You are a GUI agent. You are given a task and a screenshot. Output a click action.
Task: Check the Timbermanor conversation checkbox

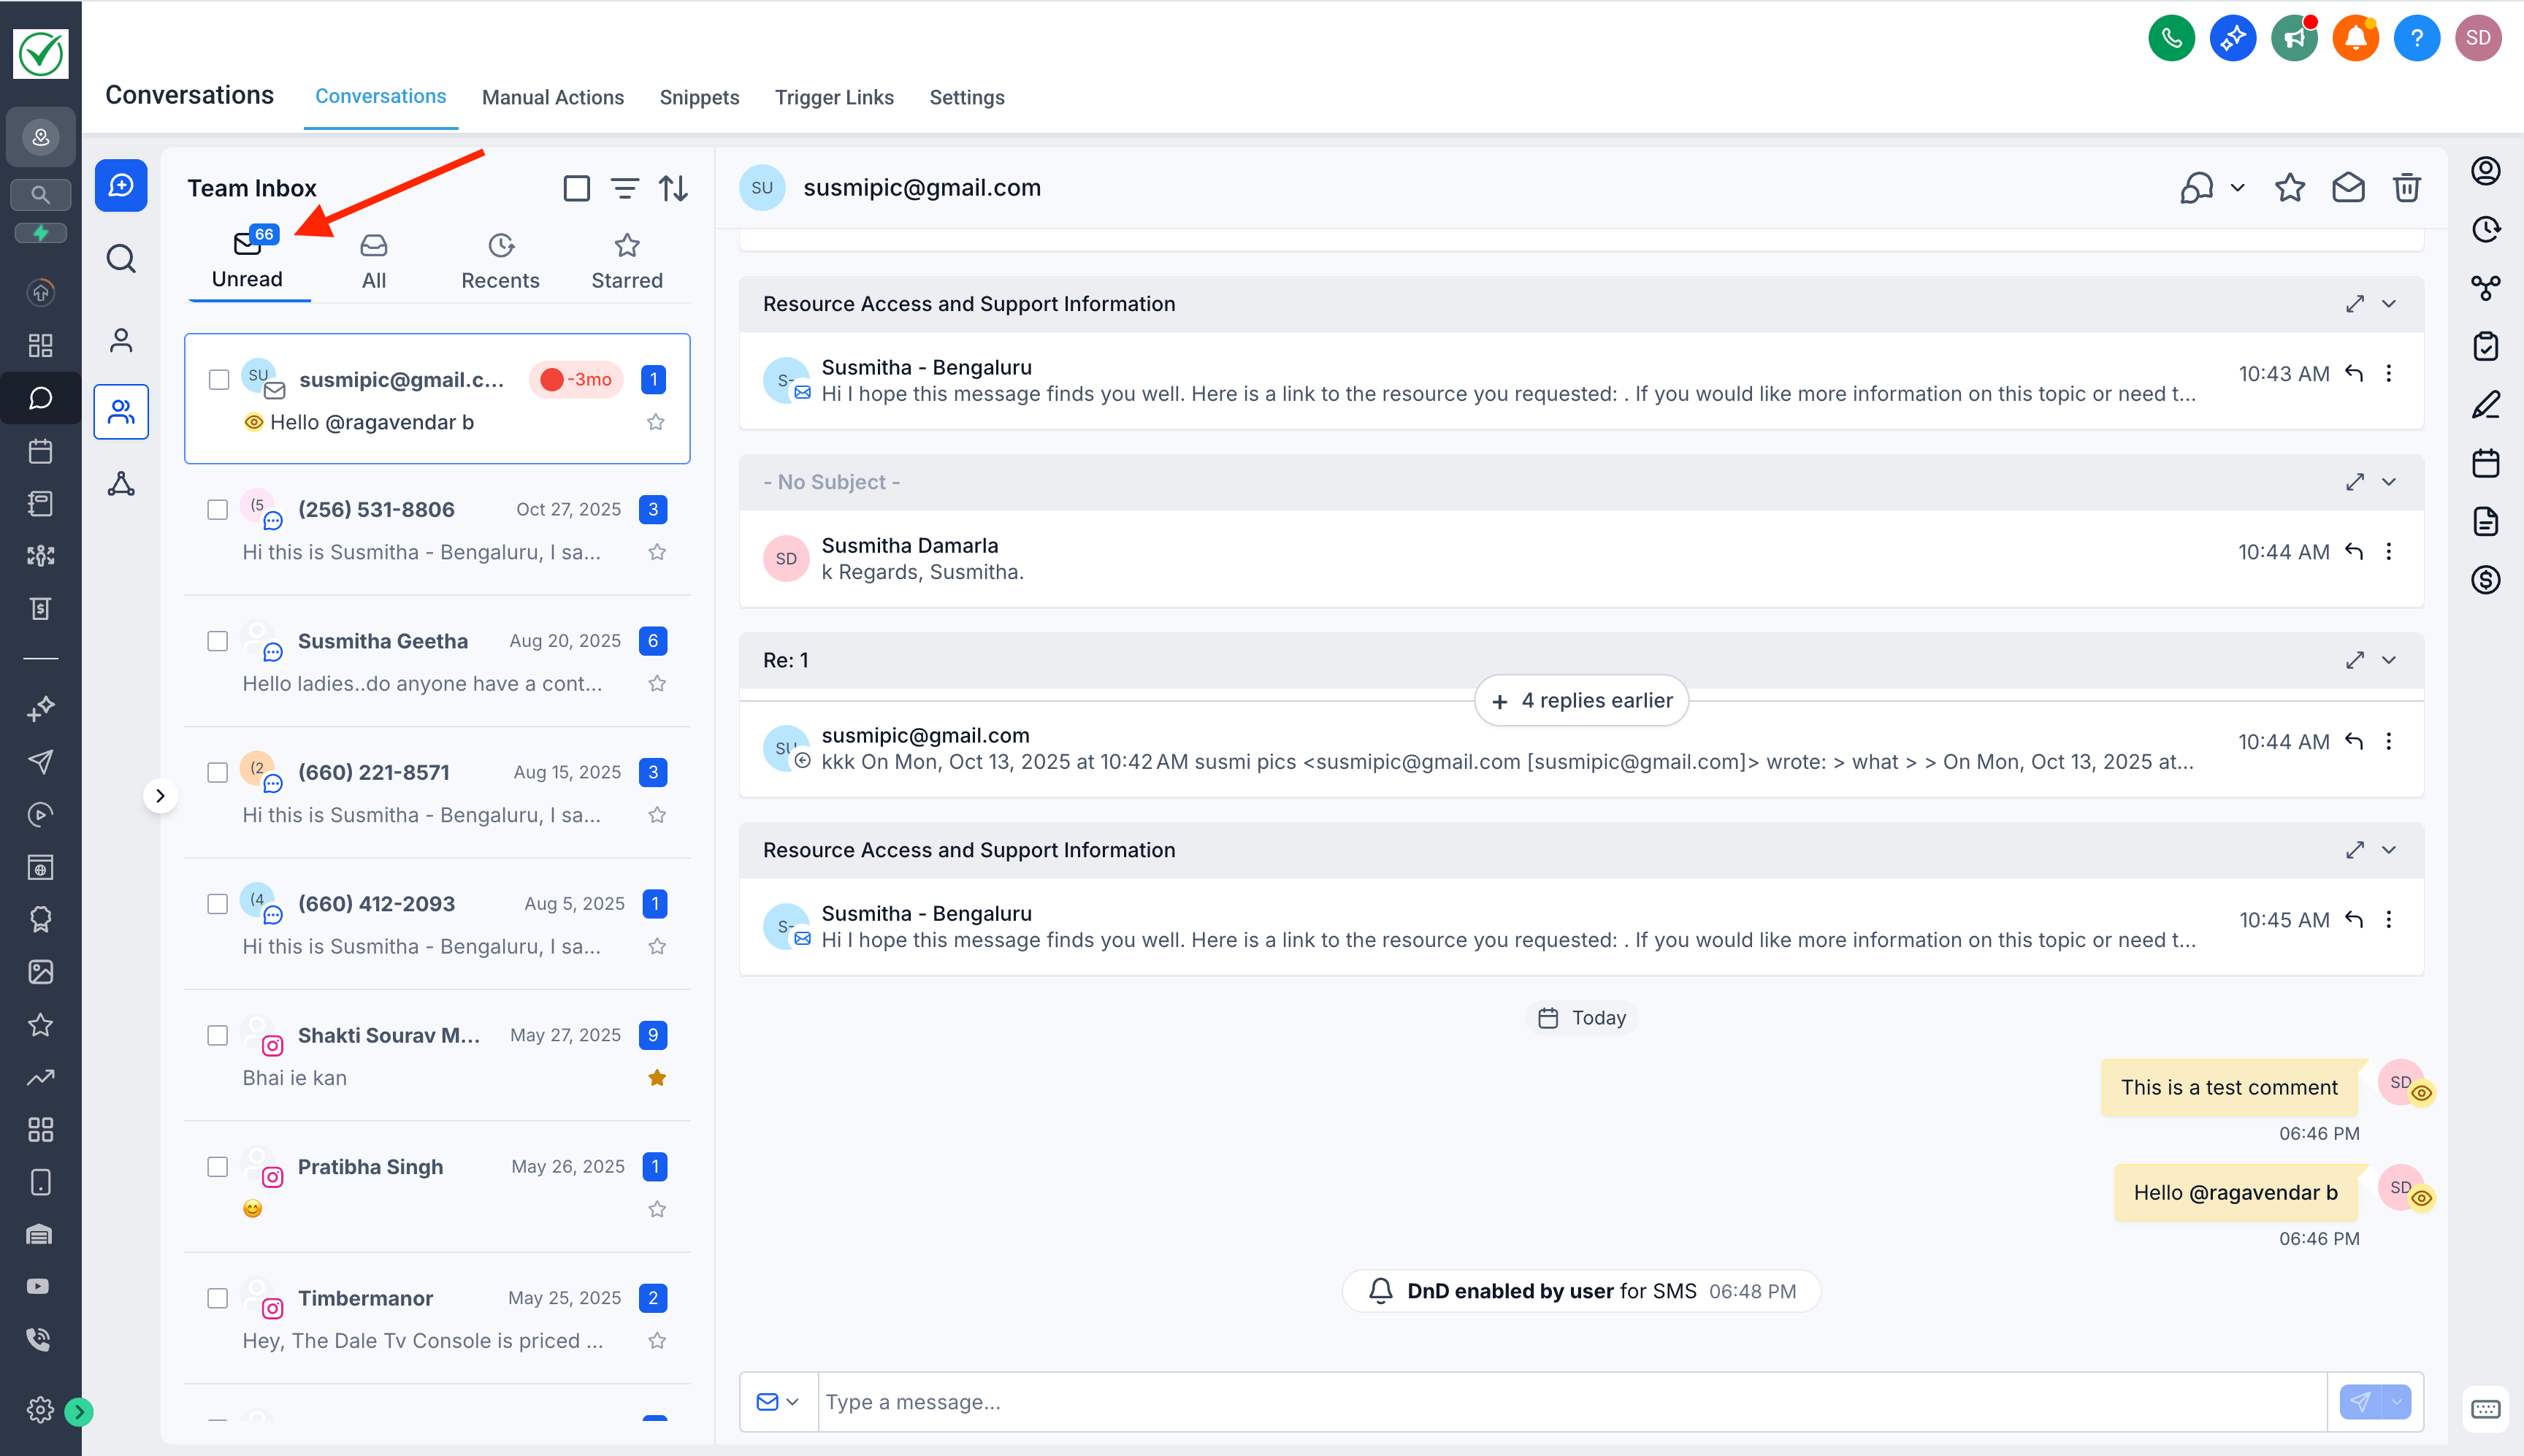click(217, 1297)
